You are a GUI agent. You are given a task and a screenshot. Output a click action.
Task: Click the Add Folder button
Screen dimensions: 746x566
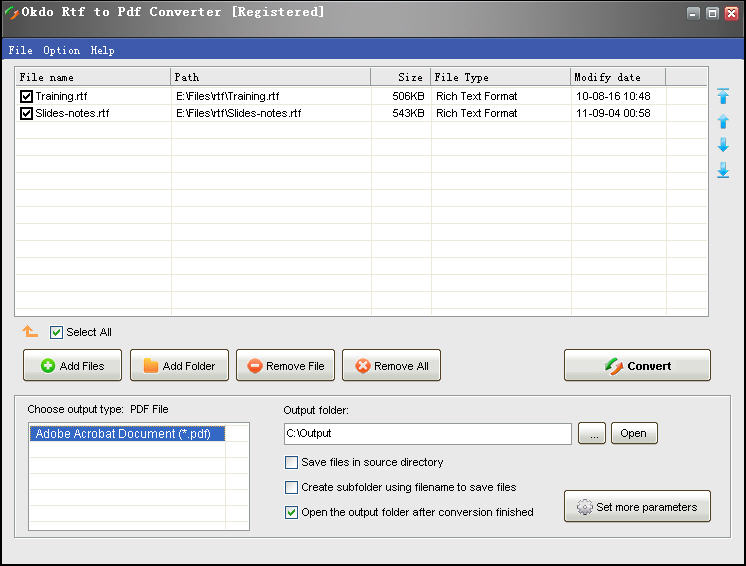[179, 365]
